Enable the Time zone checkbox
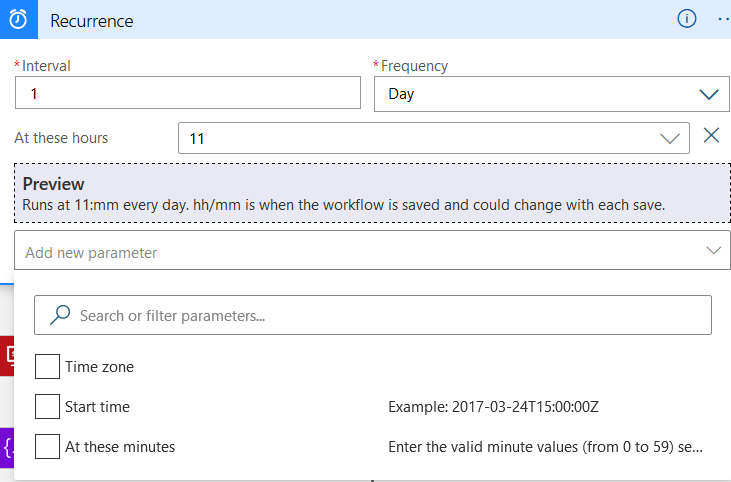This screenshot has width=731, height=482. 47,367
